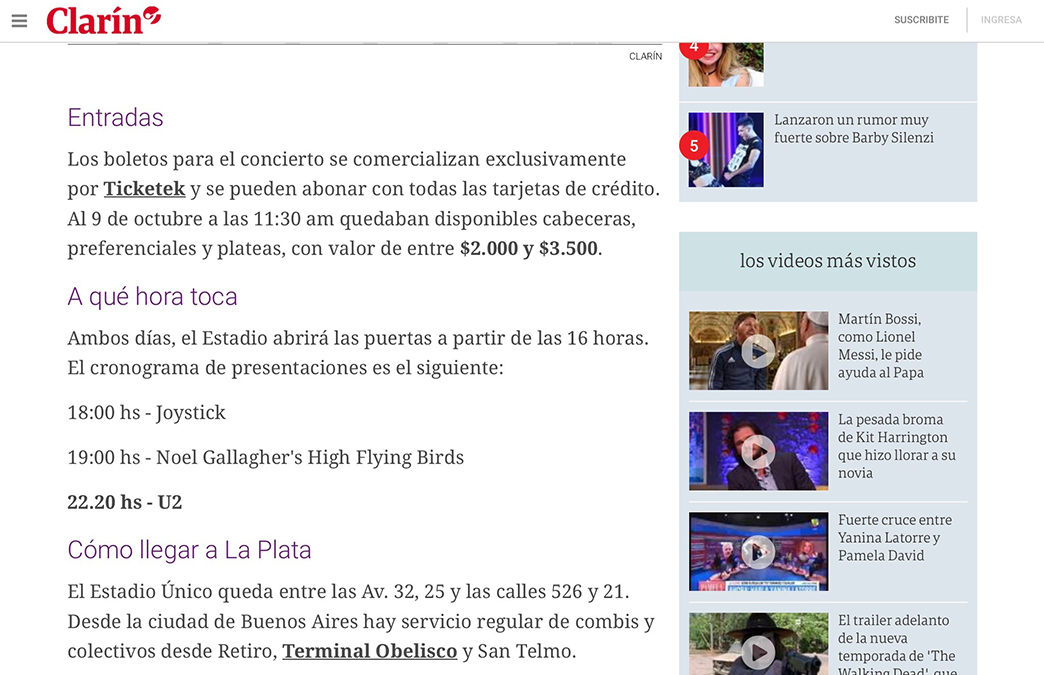
Task: Open the Ticketek link
Action: (x=144, y=189)
